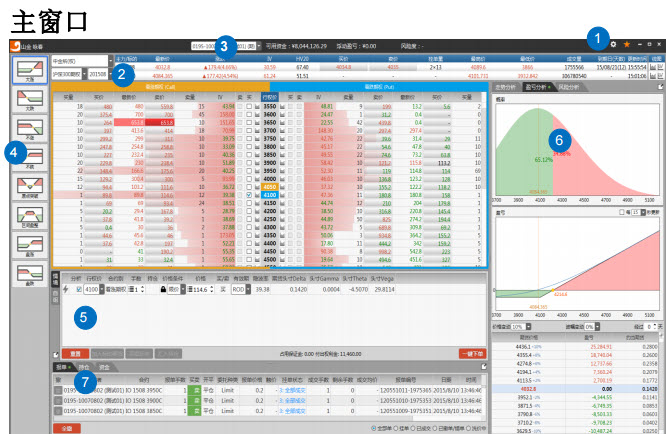Open call-side chart icon for strike 4400
This screenshot has width=666, height=434.
click(257, 244)
